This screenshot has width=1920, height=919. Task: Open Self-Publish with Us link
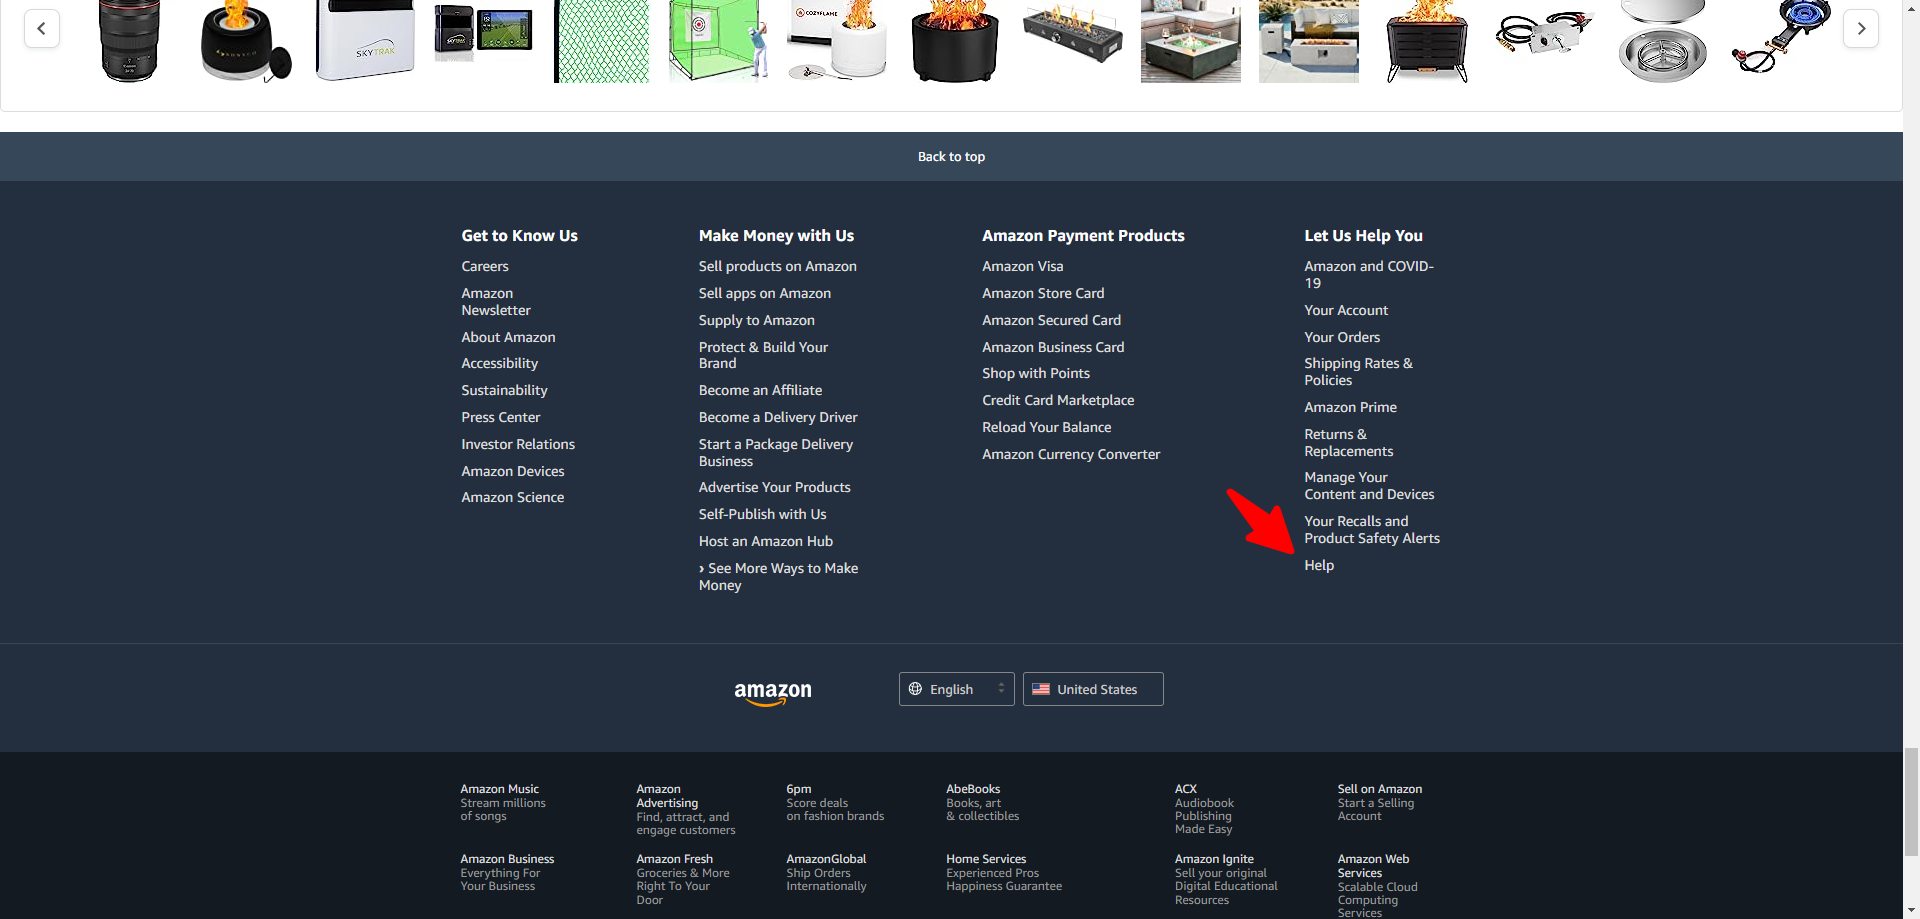coord(763,514)
